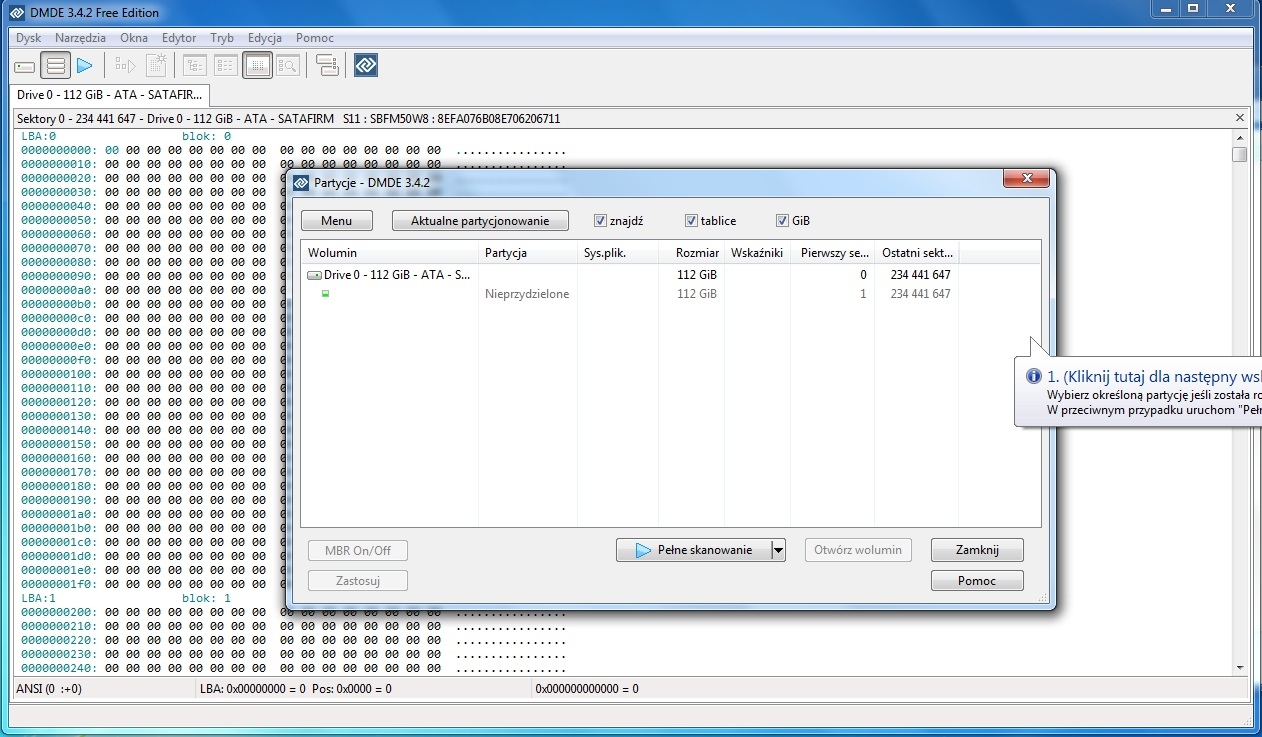Click the Ostatni sektor column header
This screenshot has width=1262, height=737.
[917, 253]
